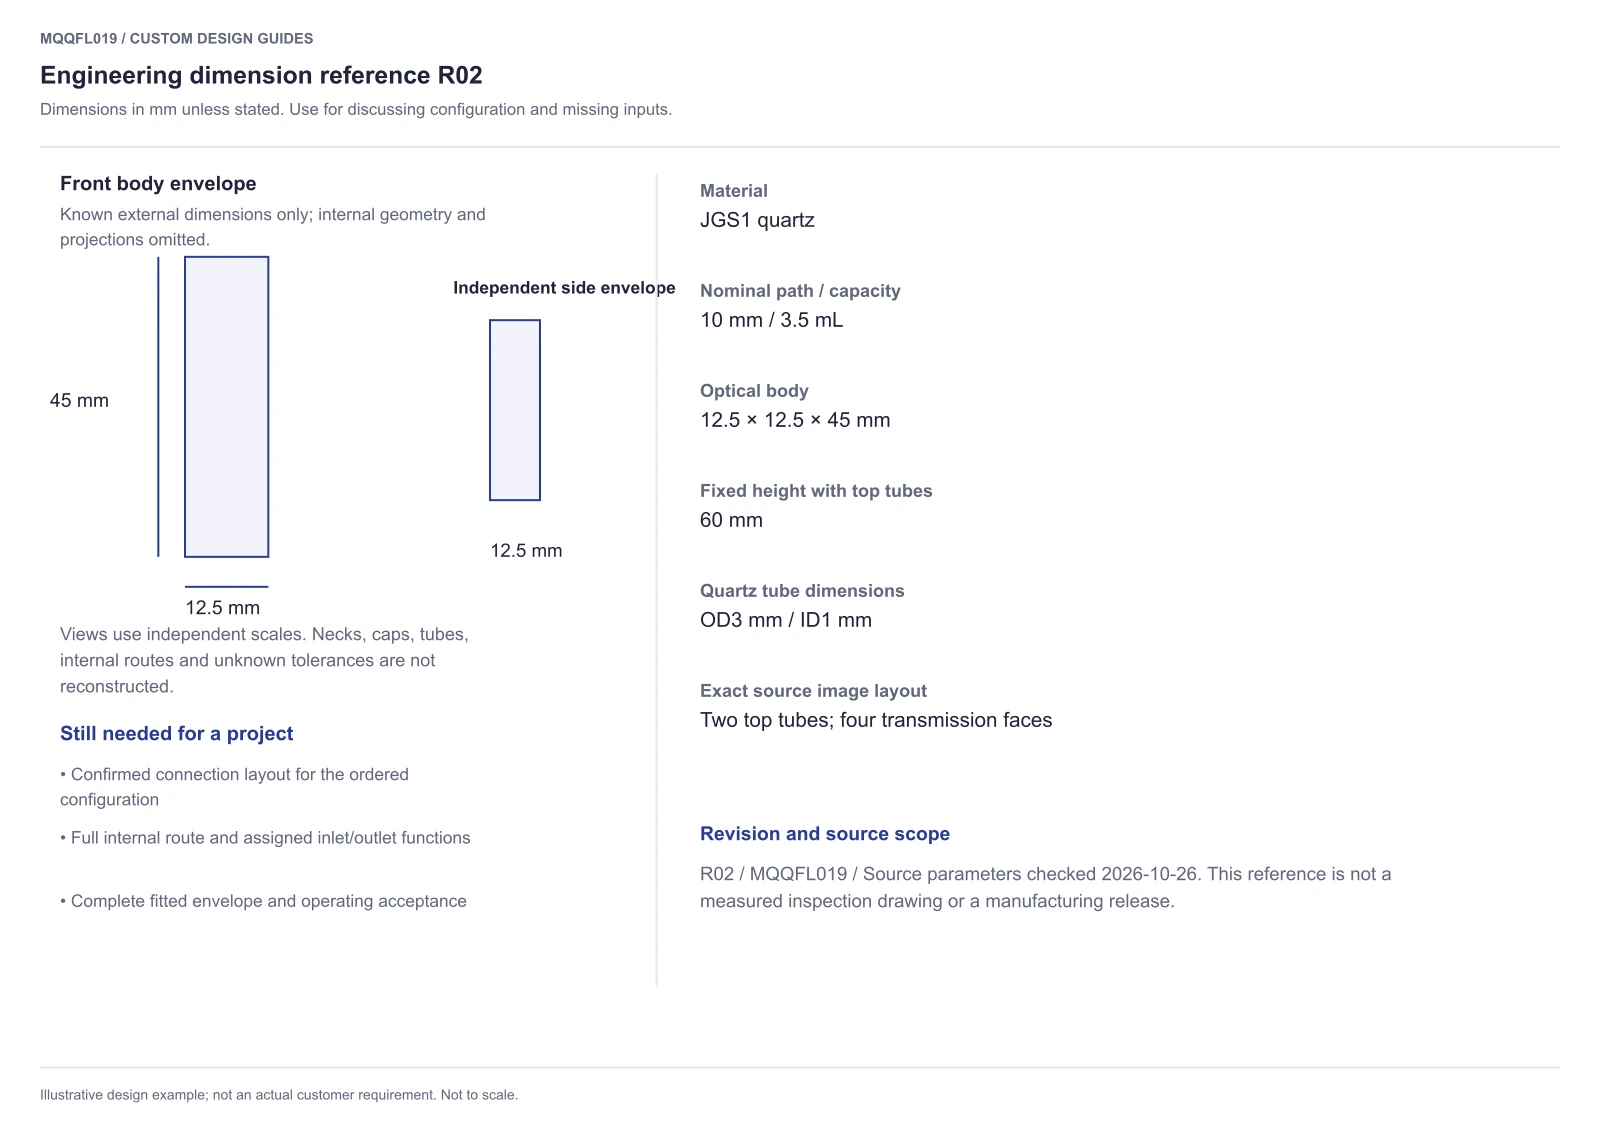Click 'Two top tubes; four transmission faces'
Image resolution: width=1600 pixels, height=1131 pixels.
(x=876, y=720)
